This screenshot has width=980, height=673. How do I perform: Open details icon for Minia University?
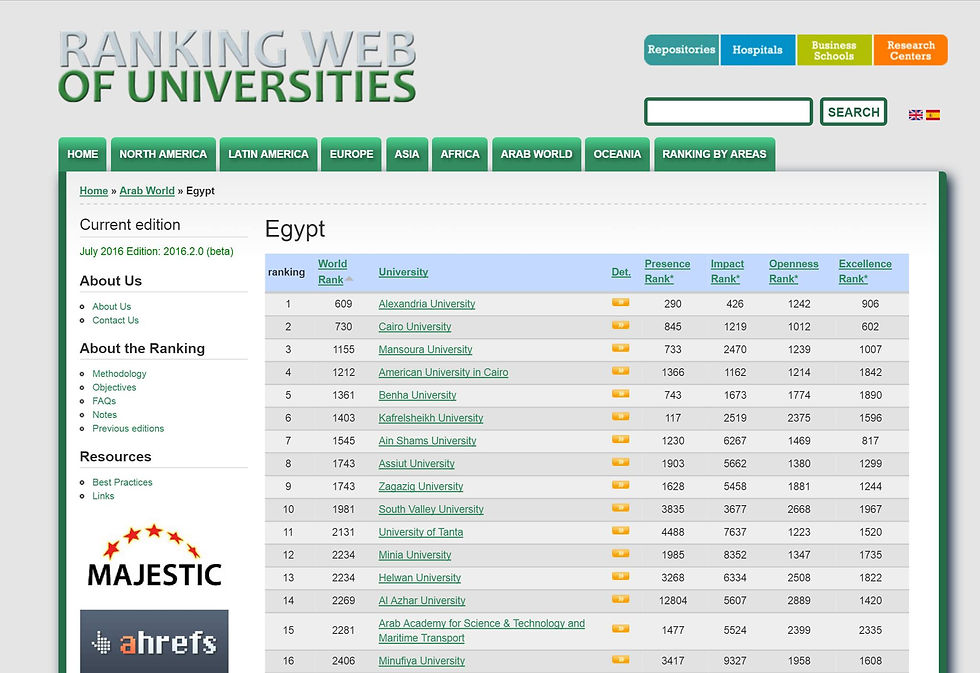coord(620,554)
